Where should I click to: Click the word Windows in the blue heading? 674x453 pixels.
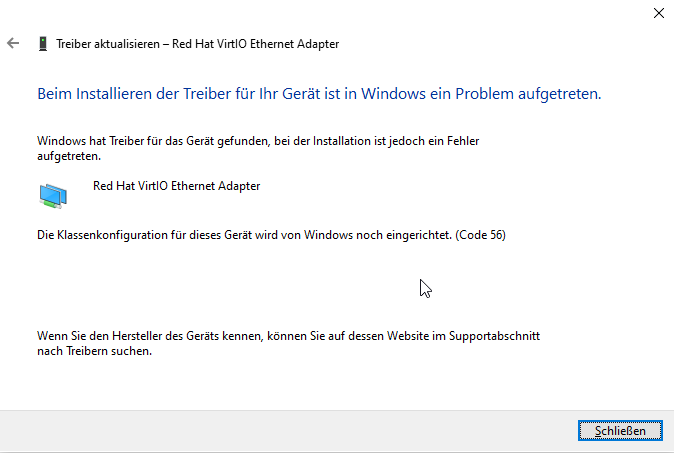tap(393, 94)
